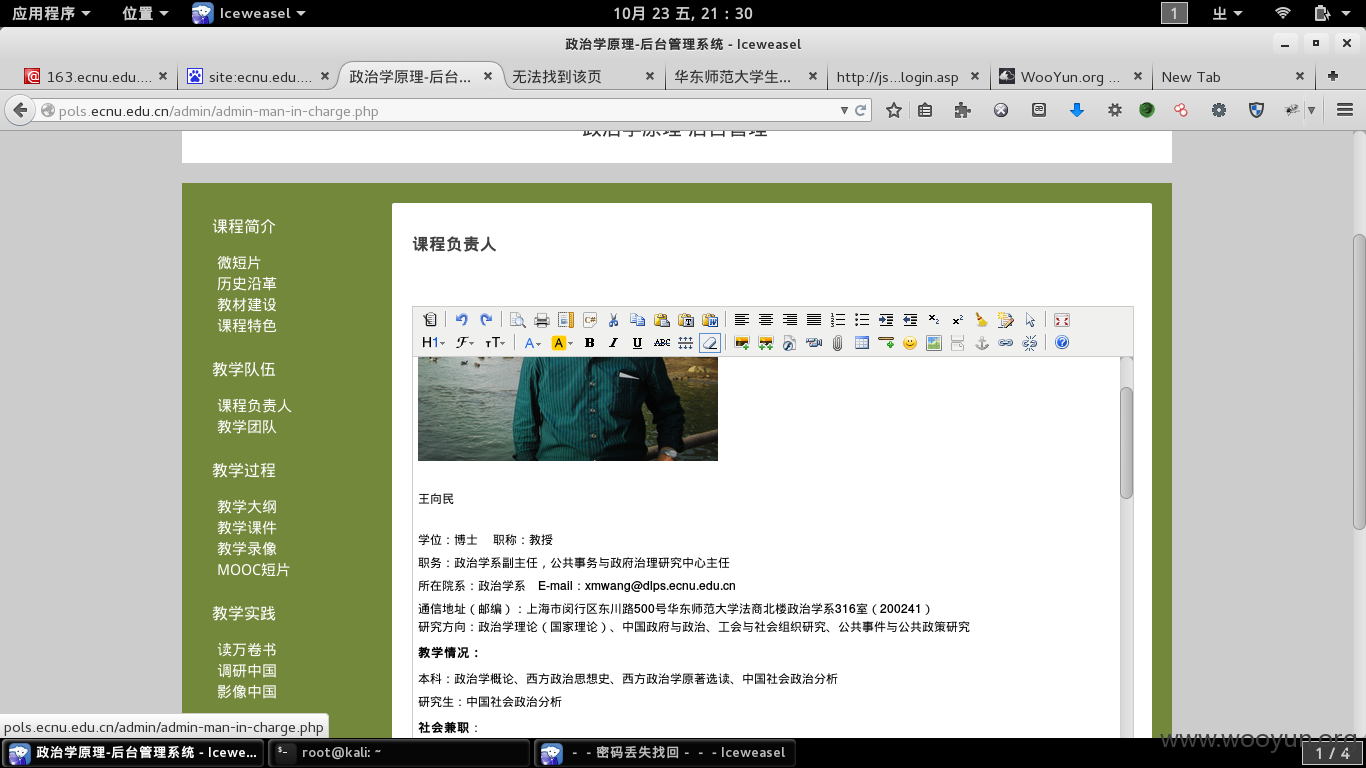Open the text highlight color dropdown
Screen dimensions: 1366x768
coord(562,343)
